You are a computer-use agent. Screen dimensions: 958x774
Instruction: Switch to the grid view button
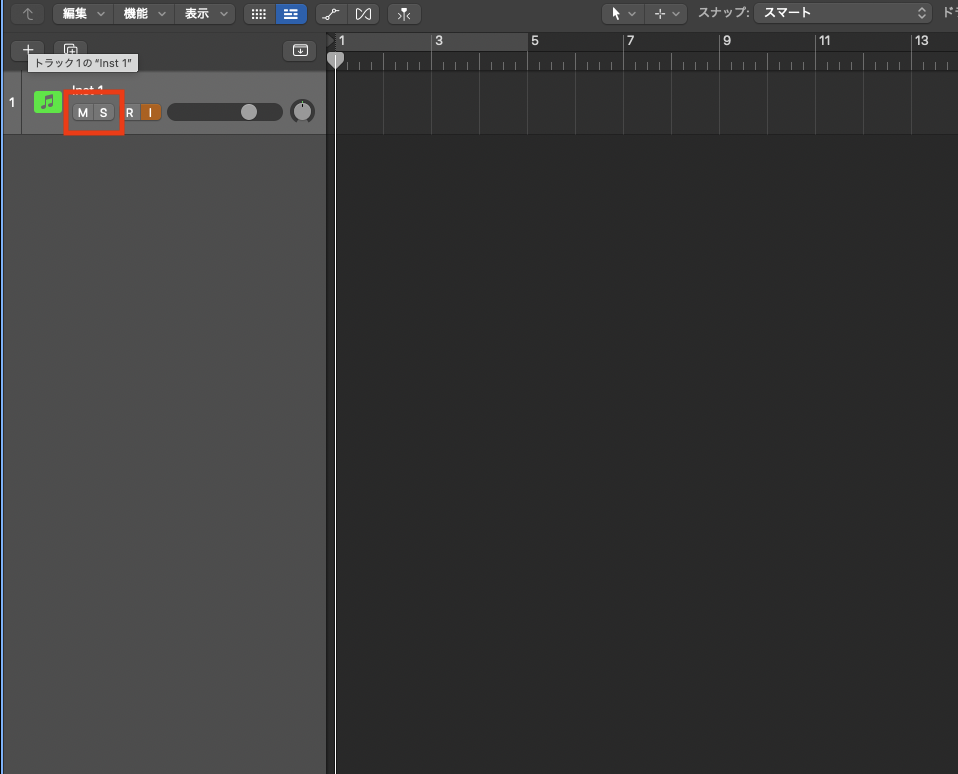tap(258, 14)
